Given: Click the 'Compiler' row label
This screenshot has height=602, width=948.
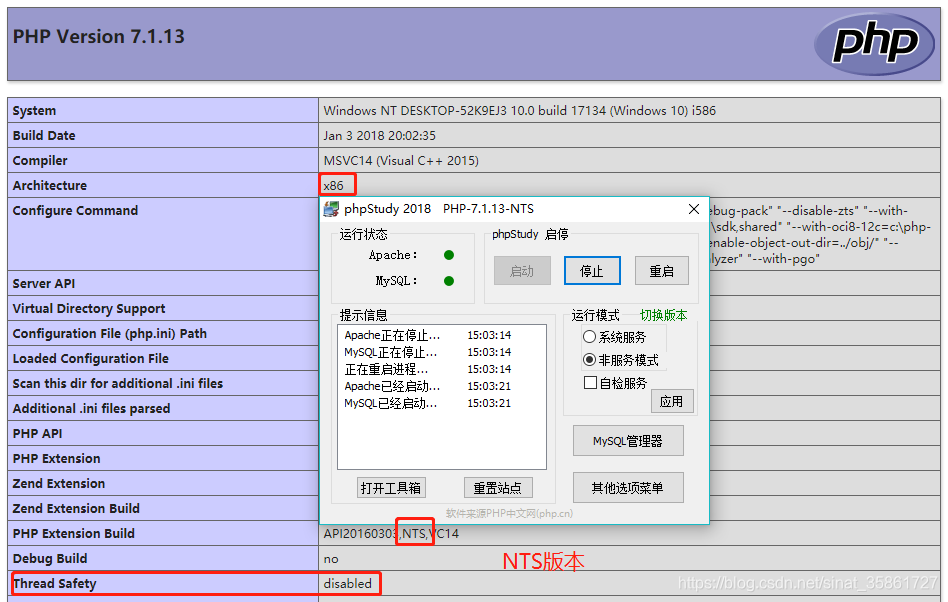Looking at the screenshot, I should 40,161.
